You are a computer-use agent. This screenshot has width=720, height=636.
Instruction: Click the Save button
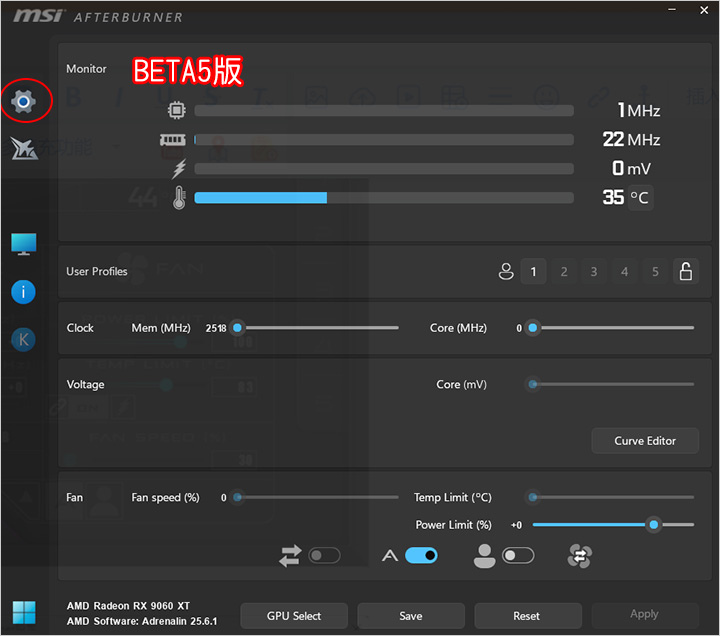pyautogui.click(x=411, y=616)
